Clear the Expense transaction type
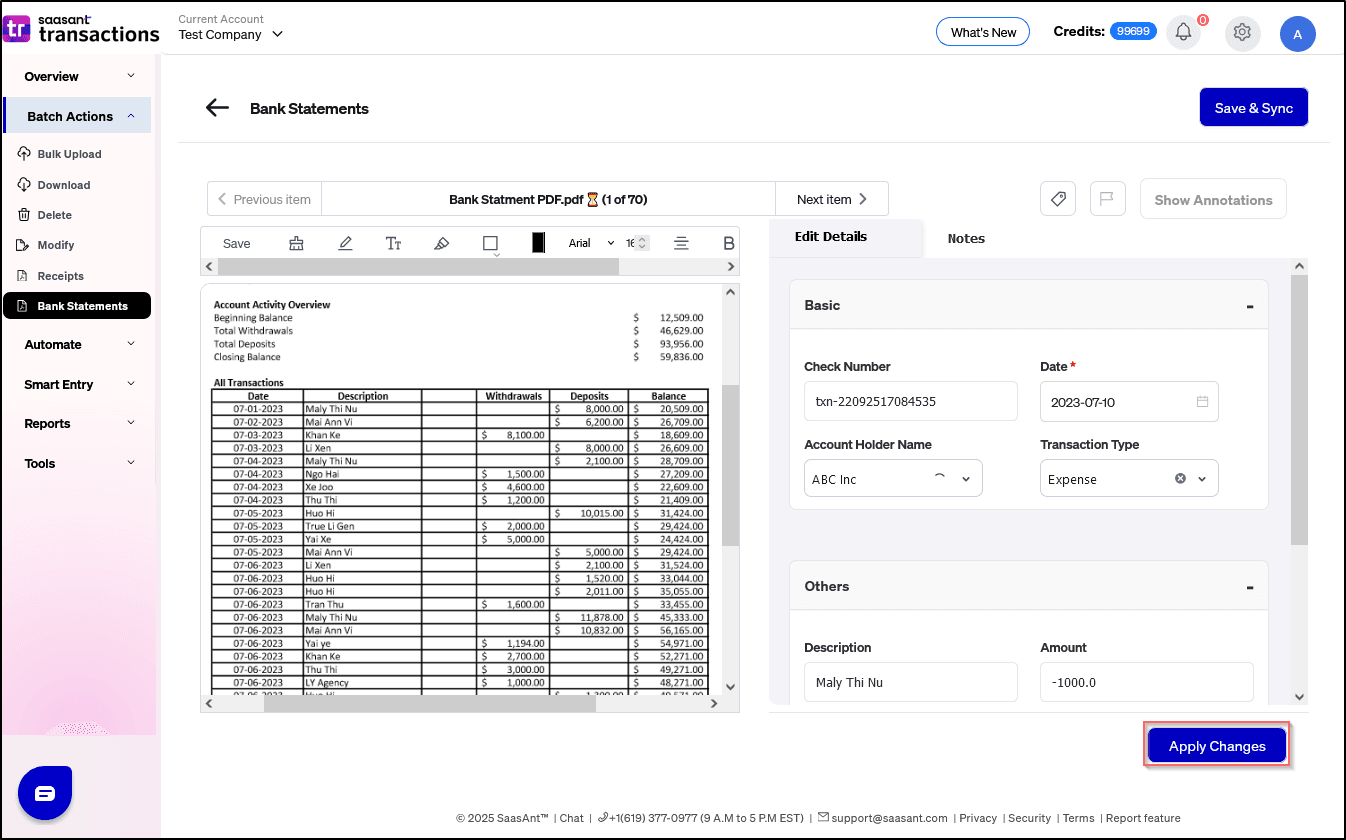The image size is (1346, 840). point(1180,479)
